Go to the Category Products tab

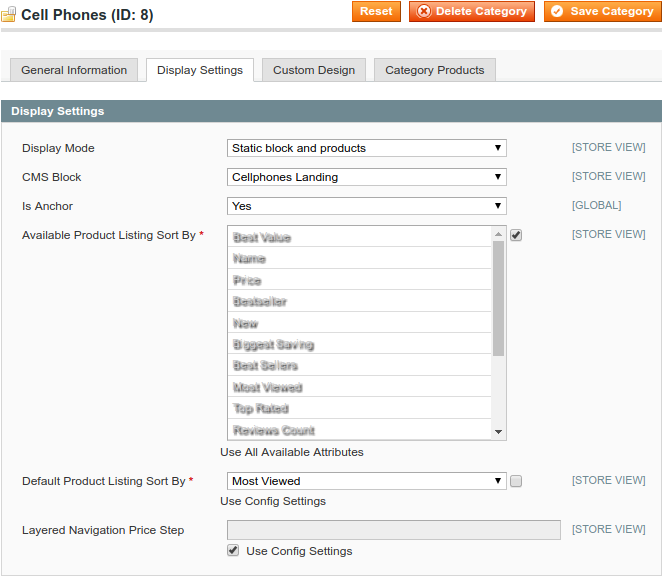(434, 70)
